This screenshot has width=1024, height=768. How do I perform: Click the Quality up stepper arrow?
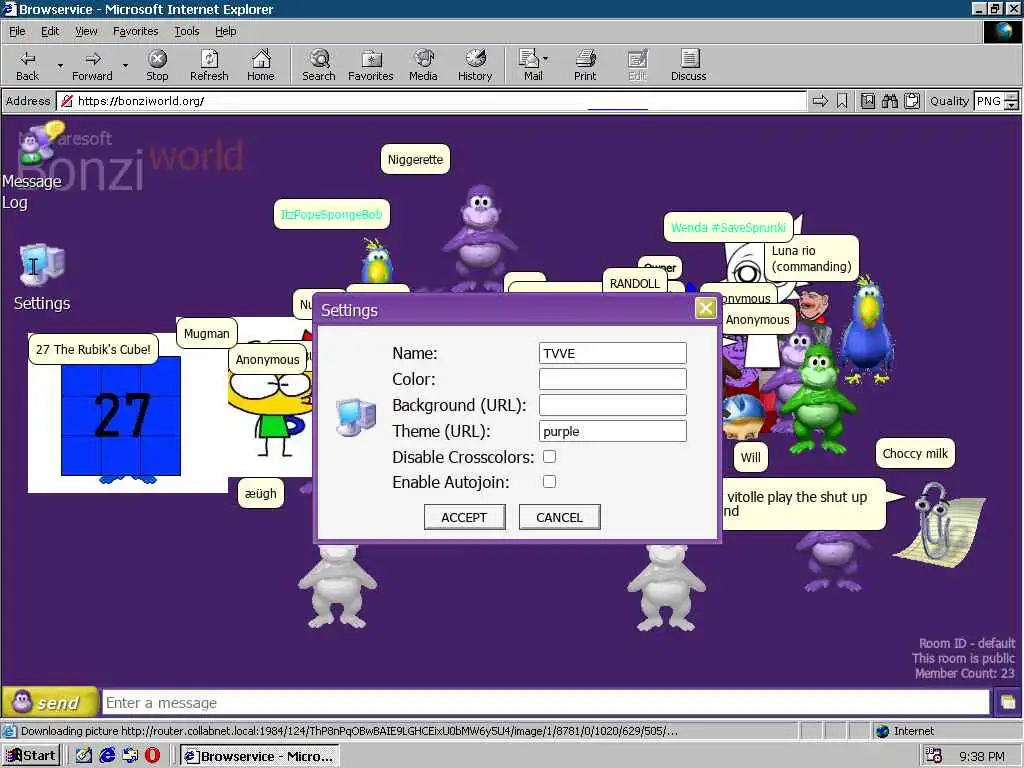[x=1012, y=97]
